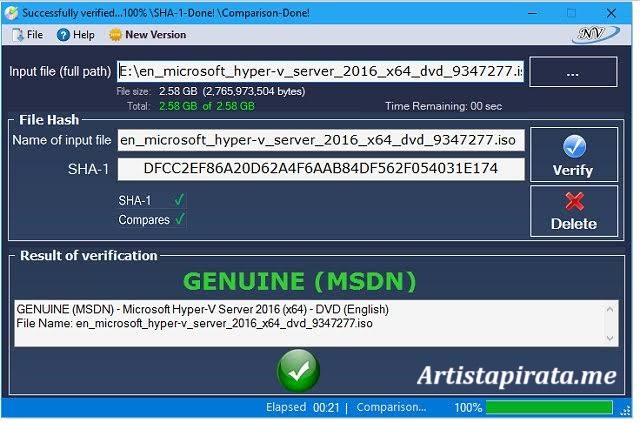Minimize the window

(532, 13)
